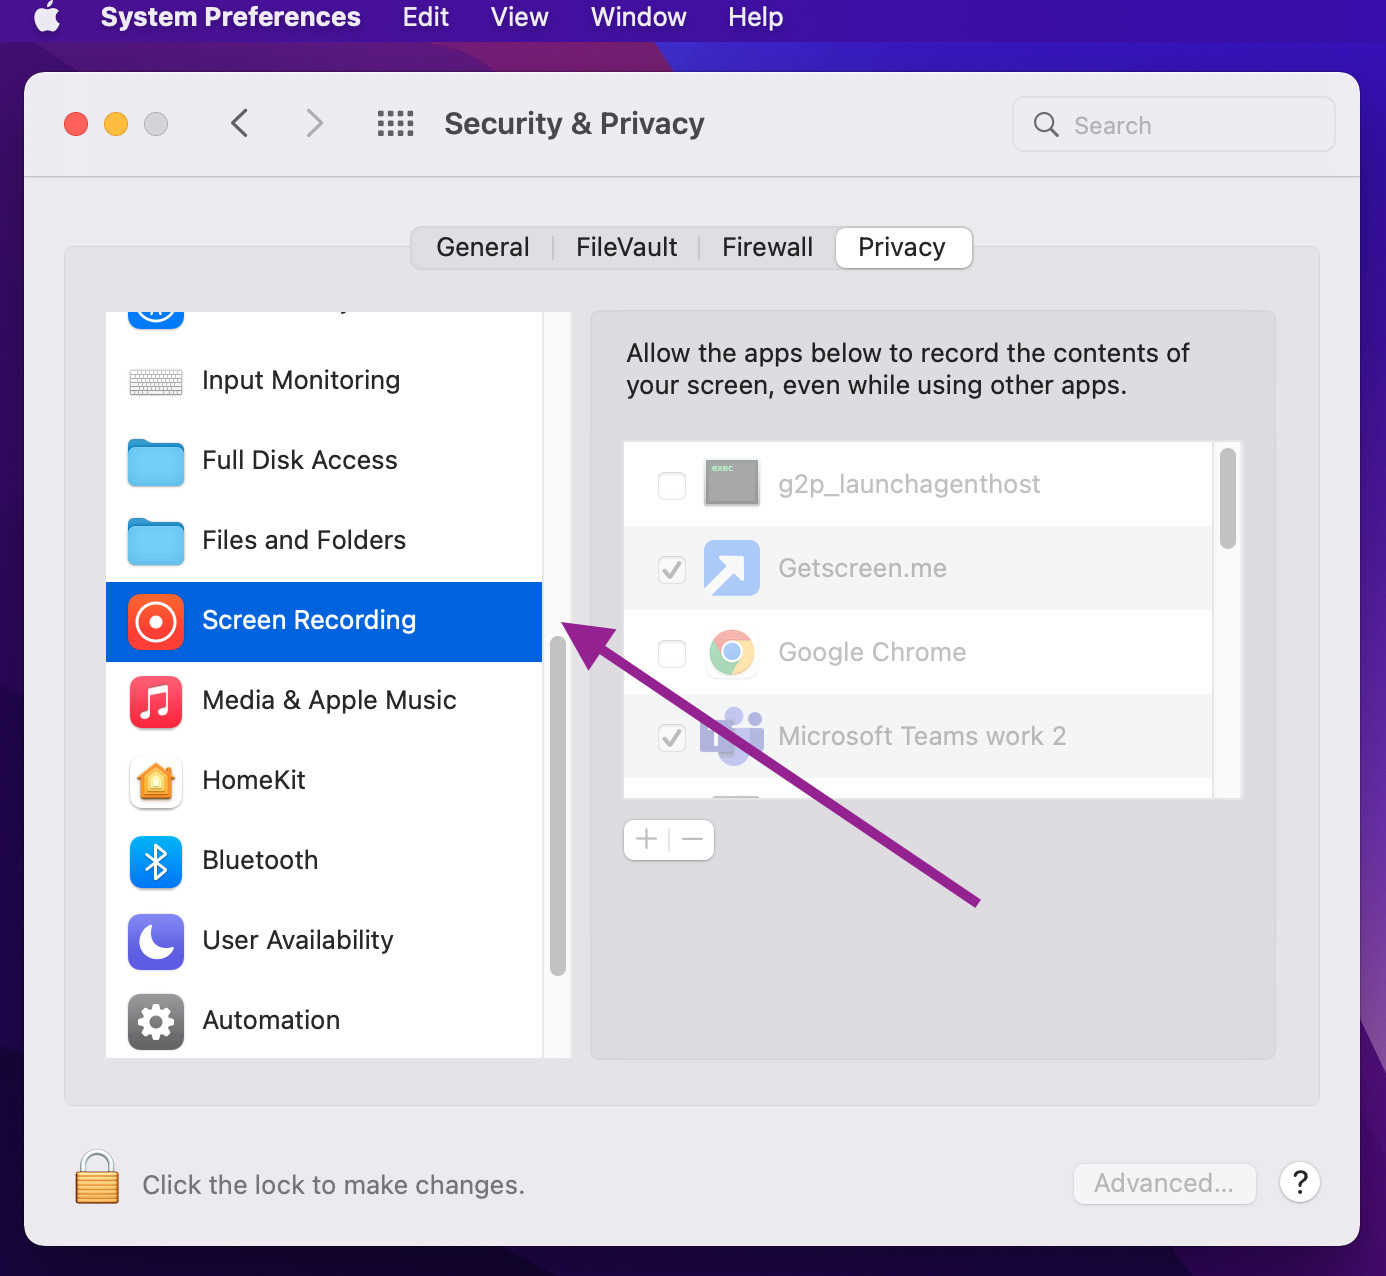Select Google Chrome app name
Image resolution: width=1386 pixels, height=1276 pixels.
click(872, 652)
